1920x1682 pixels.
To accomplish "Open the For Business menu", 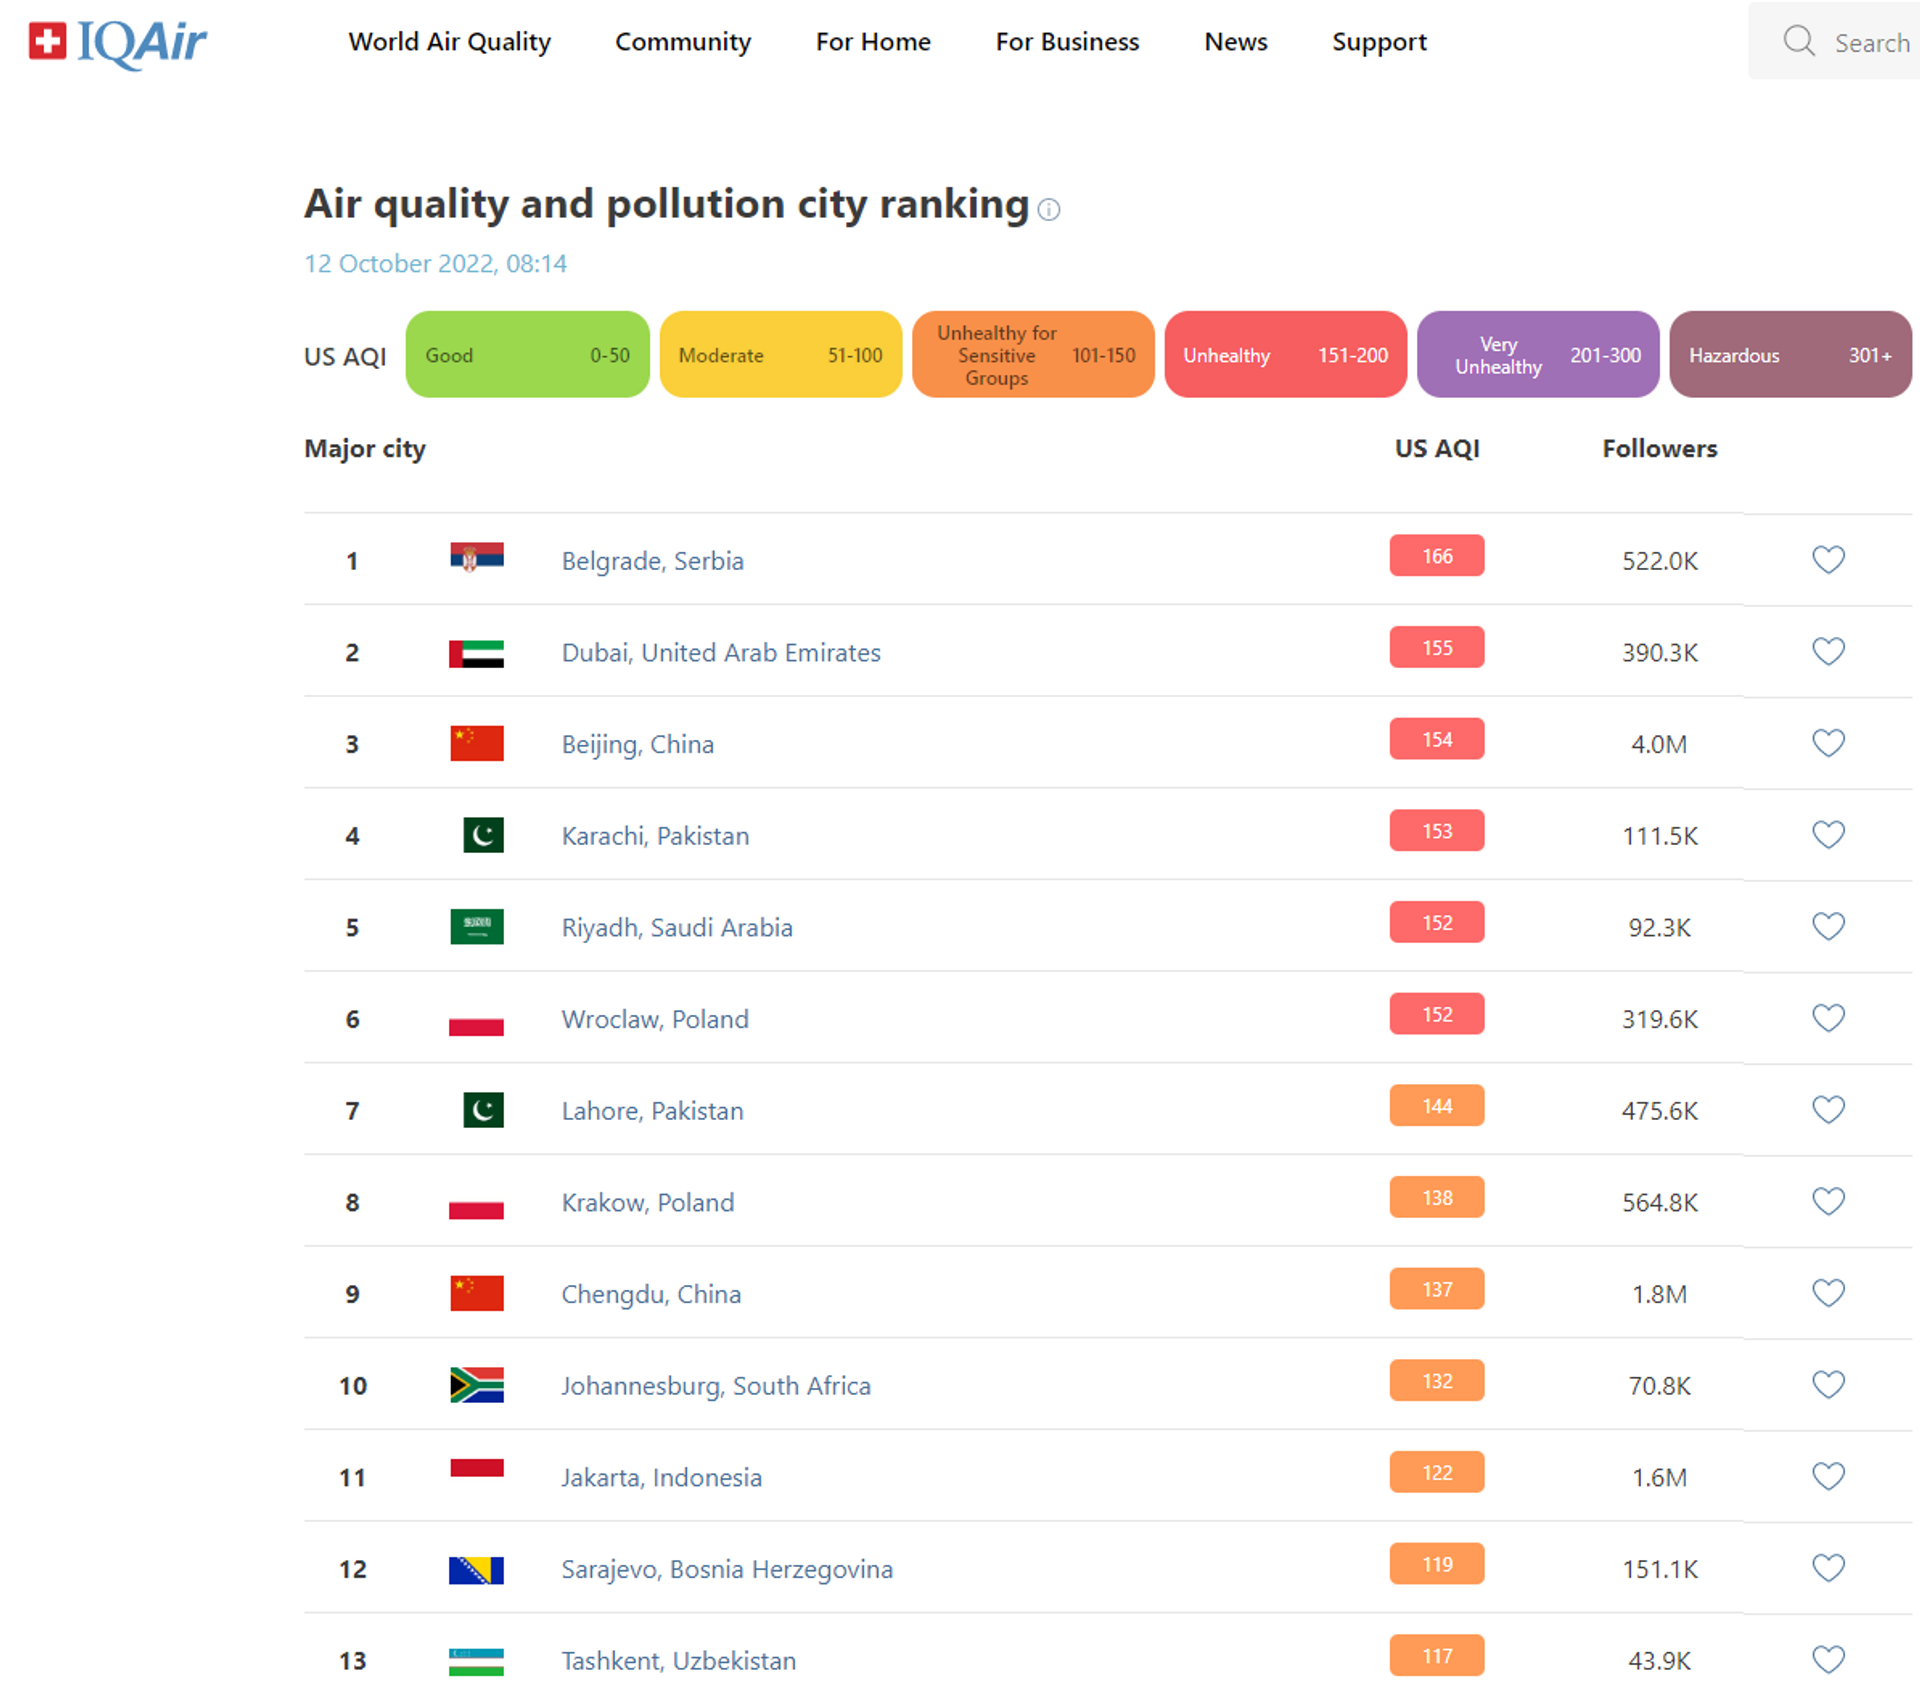I will [1067, 42].
